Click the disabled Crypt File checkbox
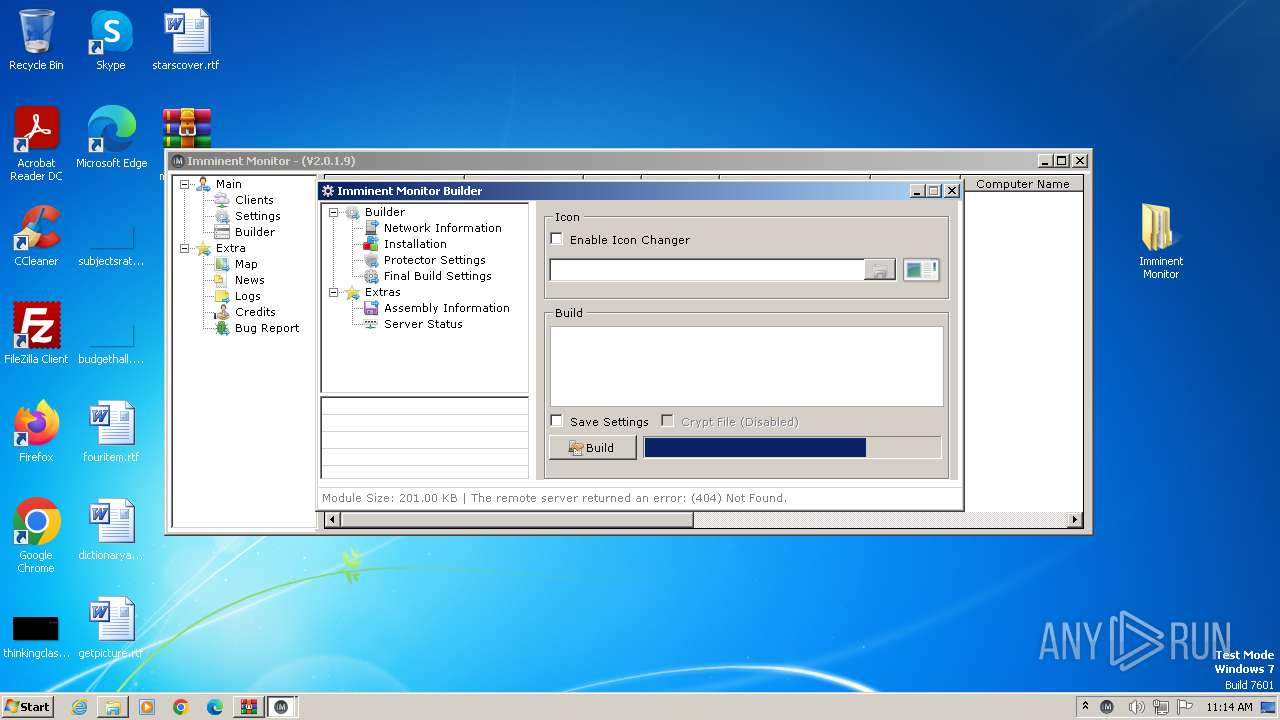The image size is (1280, 720). point(667,421)
